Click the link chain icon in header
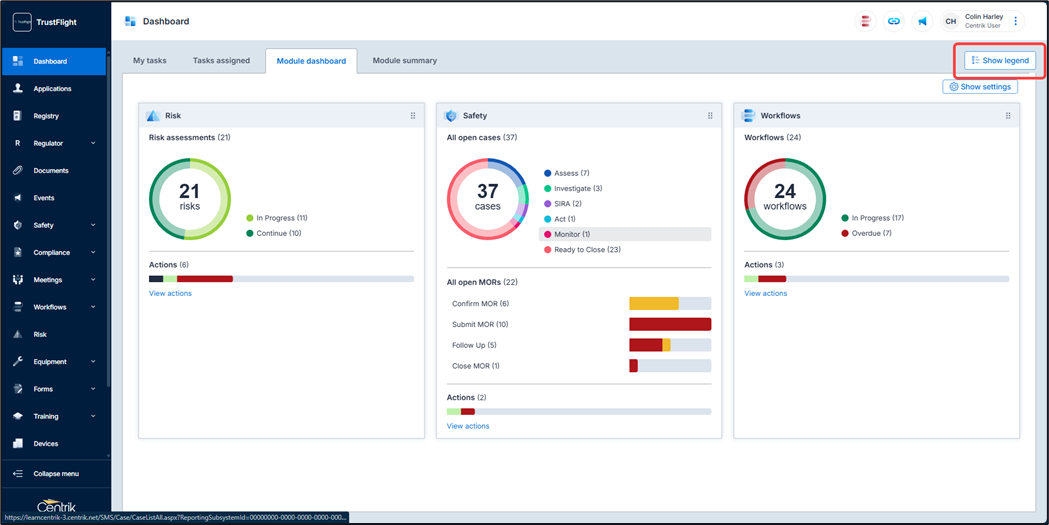This screenshot has height=525, width=1049. point(894,21)
